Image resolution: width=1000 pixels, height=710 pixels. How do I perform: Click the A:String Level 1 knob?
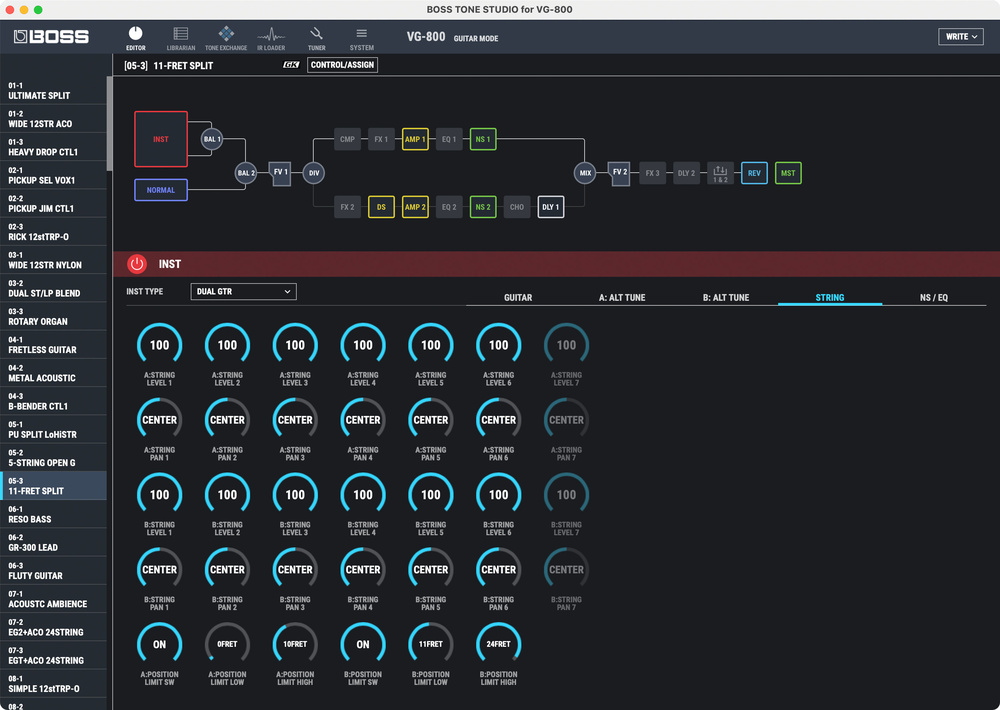coord(159,345)
